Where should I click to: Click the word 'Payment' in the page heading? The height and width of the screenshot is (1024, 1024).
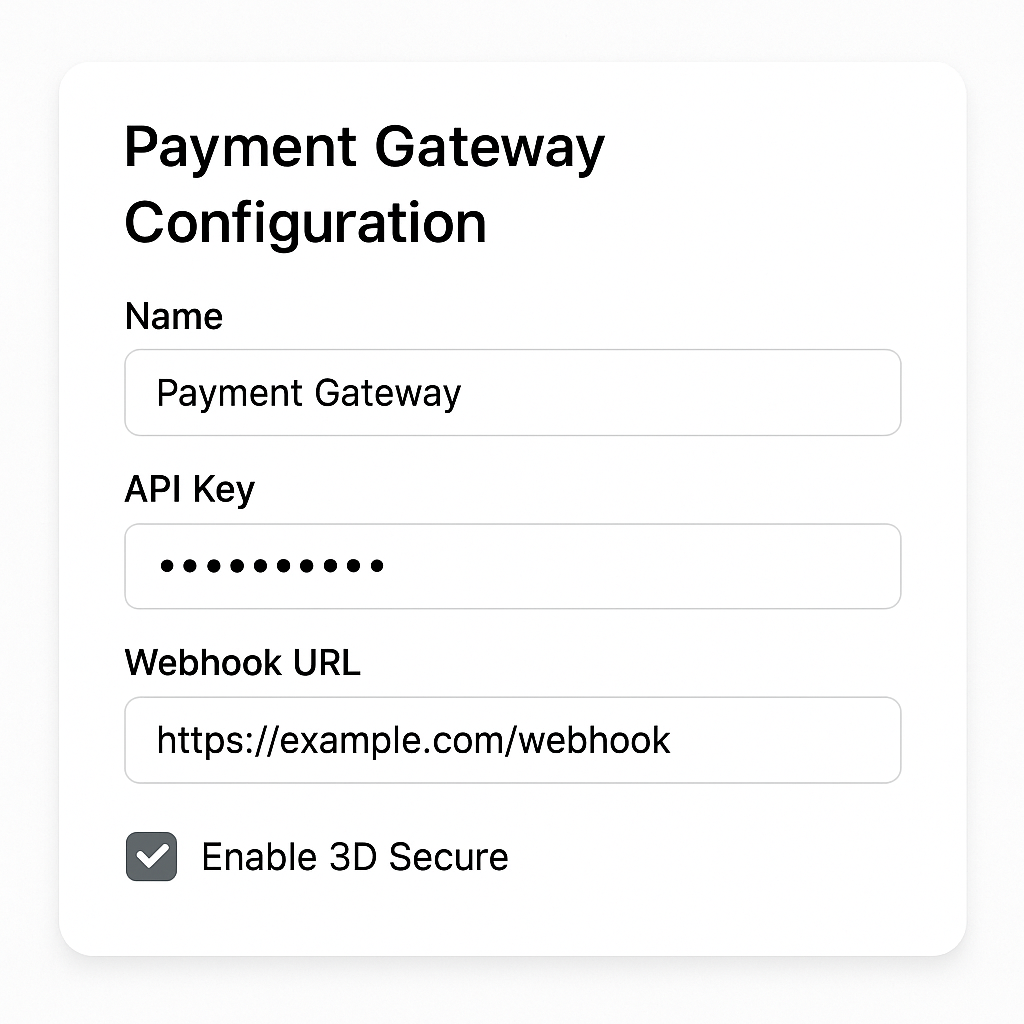click(x=240, y=150)
